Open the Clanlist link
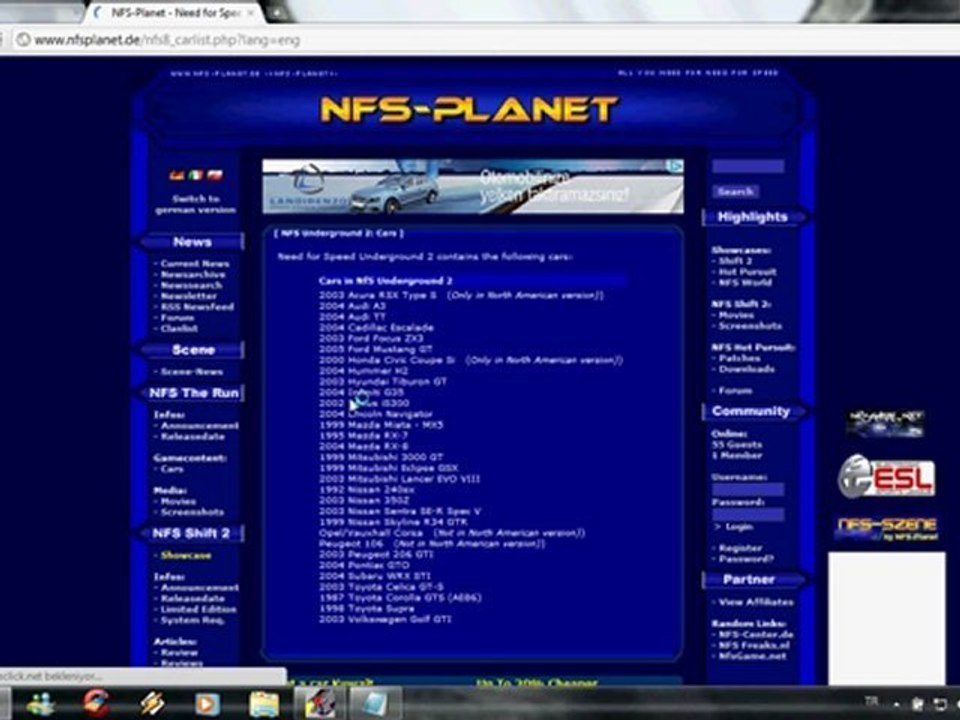 point(179,329)
